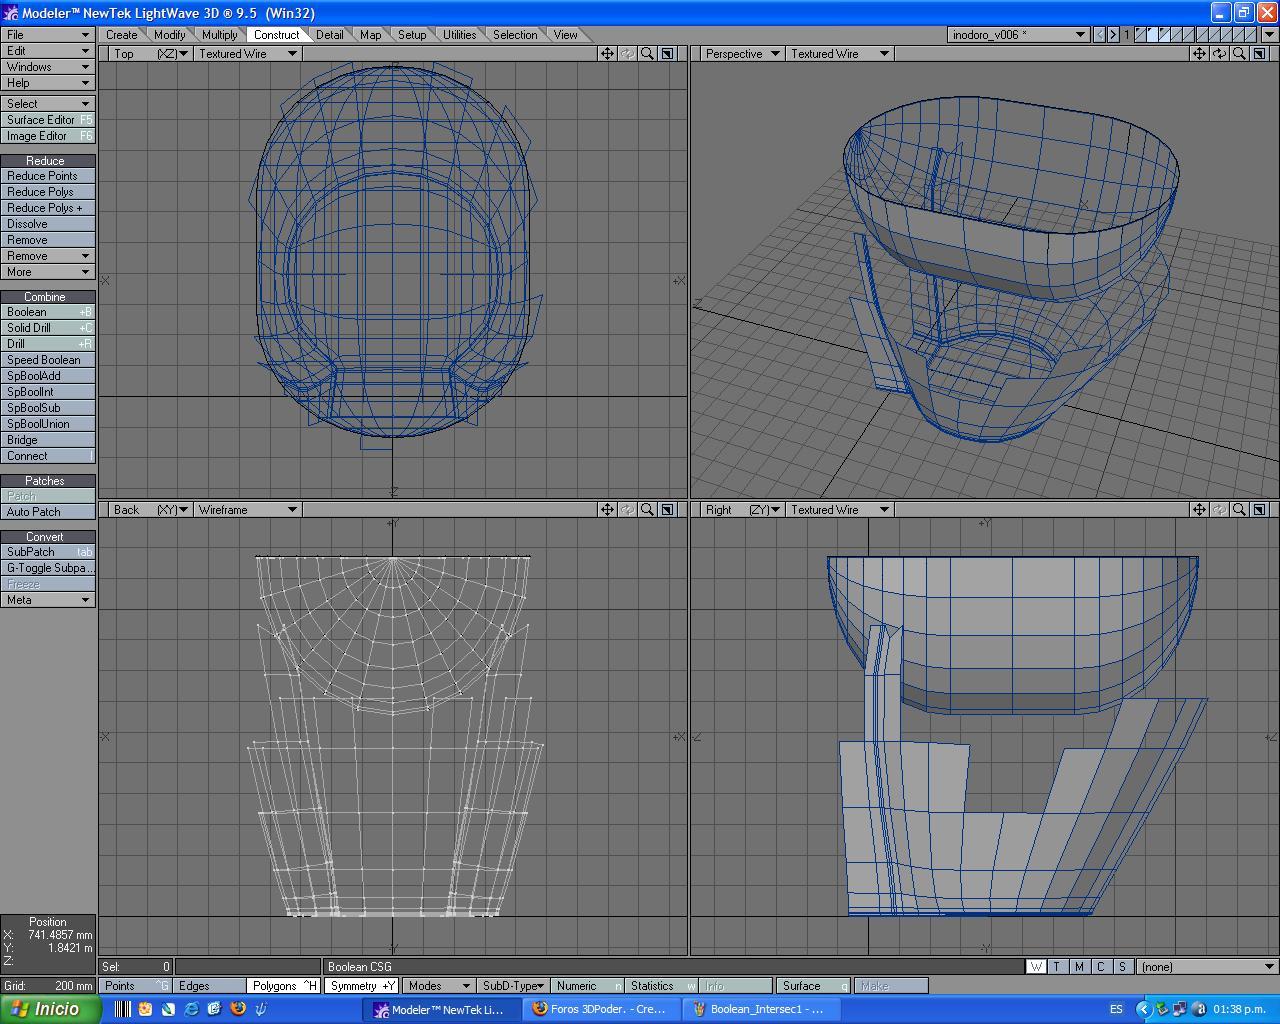Open the Detail tab

coord(329,35)
